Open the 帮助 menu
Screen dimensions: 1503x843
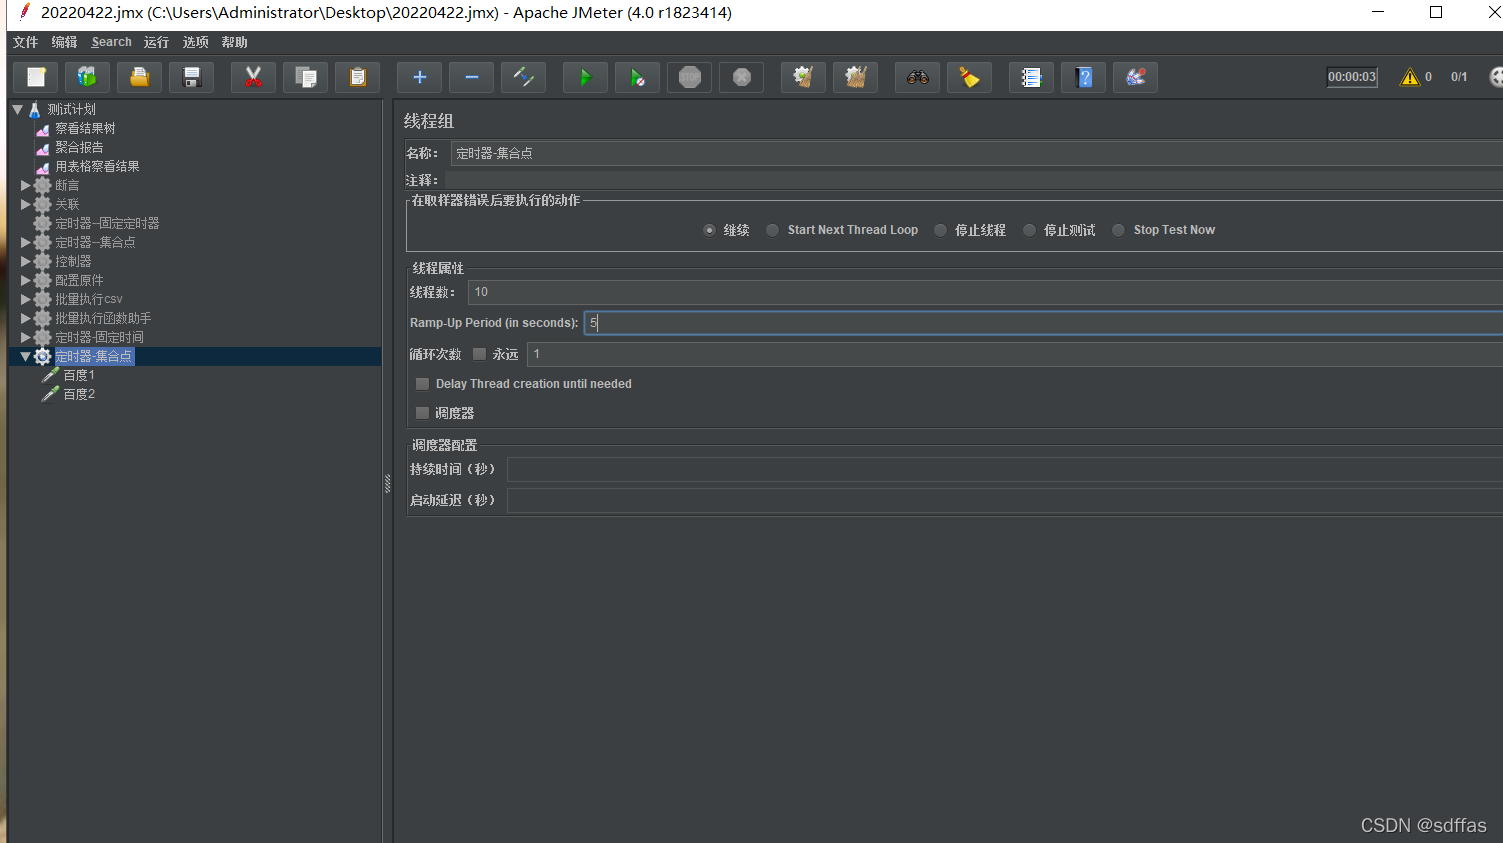pos(234,42)
